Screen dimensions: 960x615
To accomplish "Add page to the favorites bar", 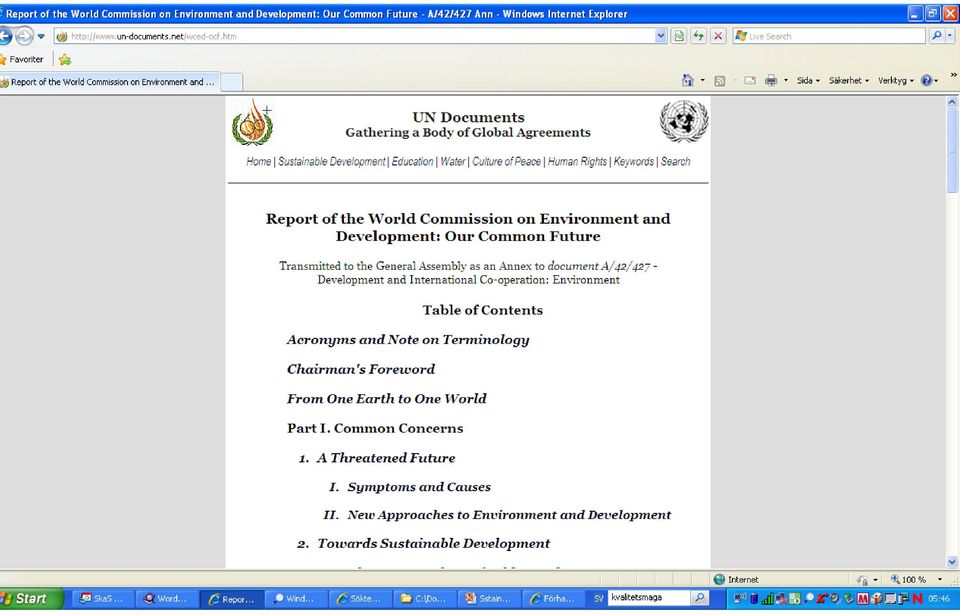I will tap(65, 59).
